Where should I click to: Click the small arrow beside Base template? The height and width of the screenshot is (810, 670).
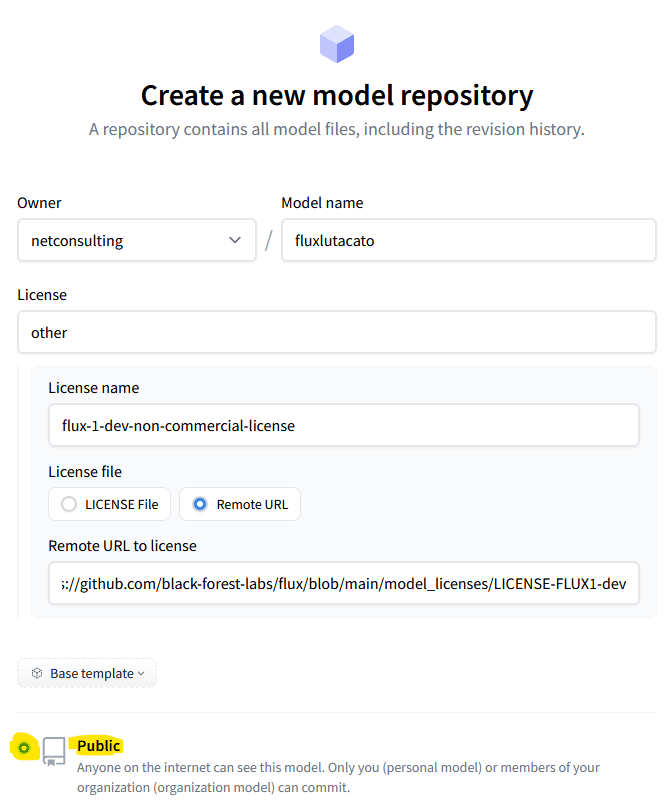coord(141,674)
